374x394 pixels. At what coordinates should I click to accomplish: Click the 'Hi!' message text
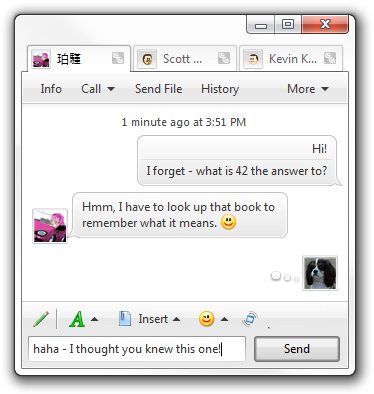pyautogui.click(x=319, y=149)
